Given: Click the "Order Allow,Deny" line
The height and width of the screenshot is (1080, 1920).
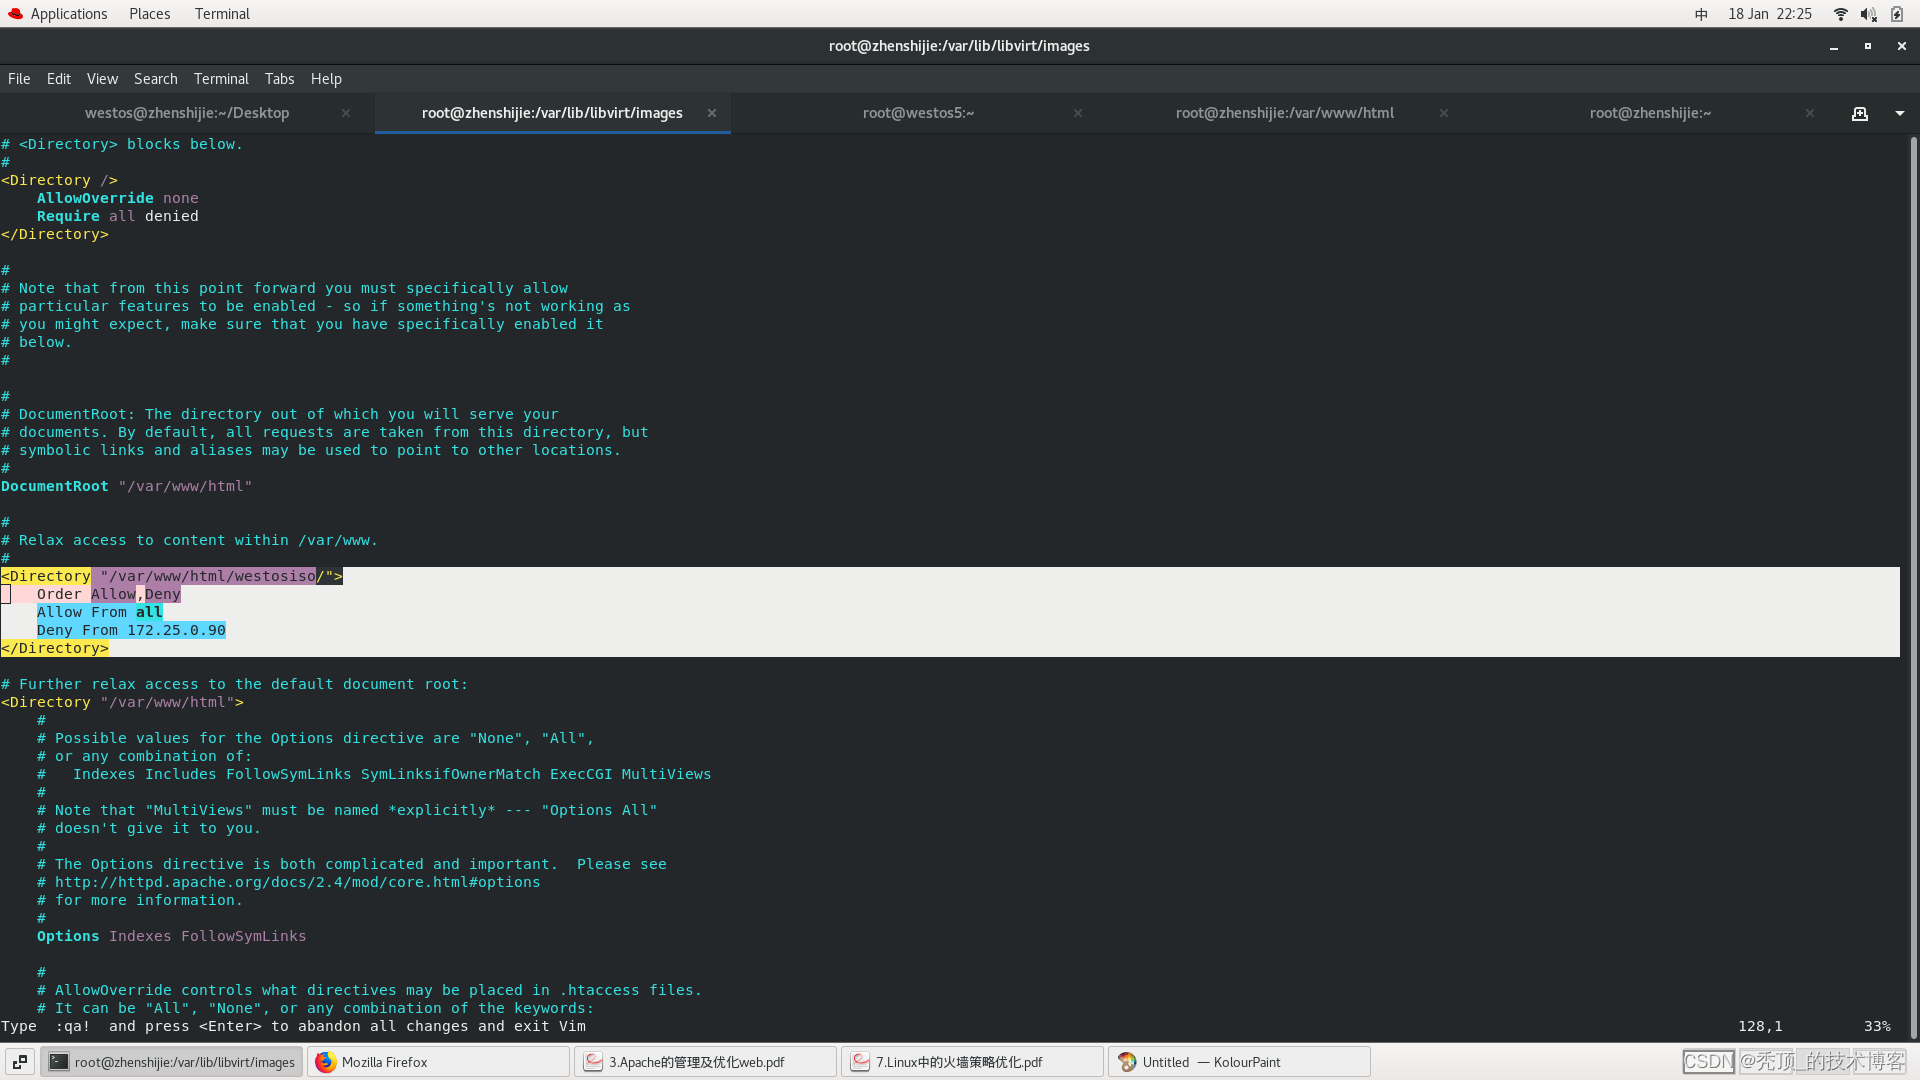Looking at the screenshot, I should [x=109, y=594].
